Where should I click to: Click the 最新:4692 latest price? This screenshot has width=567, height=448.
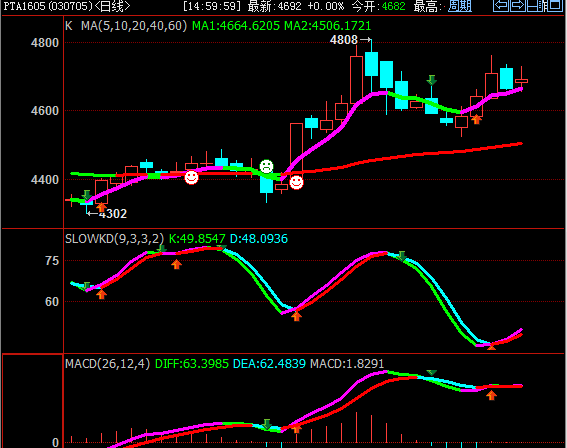[x=274, y=6]
